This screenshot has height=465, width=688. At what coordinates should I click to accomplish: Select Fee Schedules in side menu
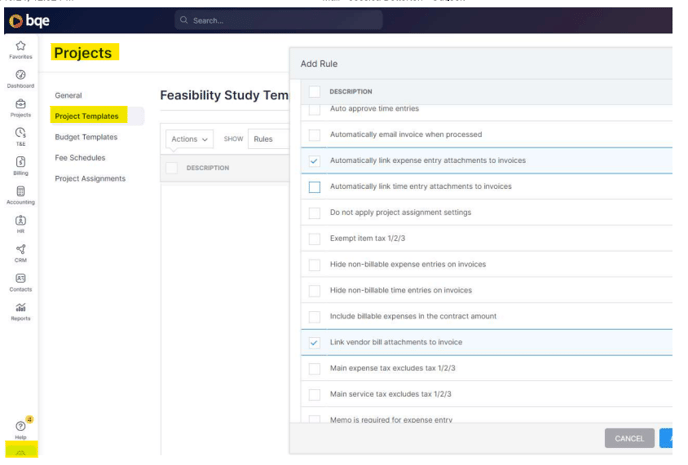pyautogui.click(x=80, y=157)
